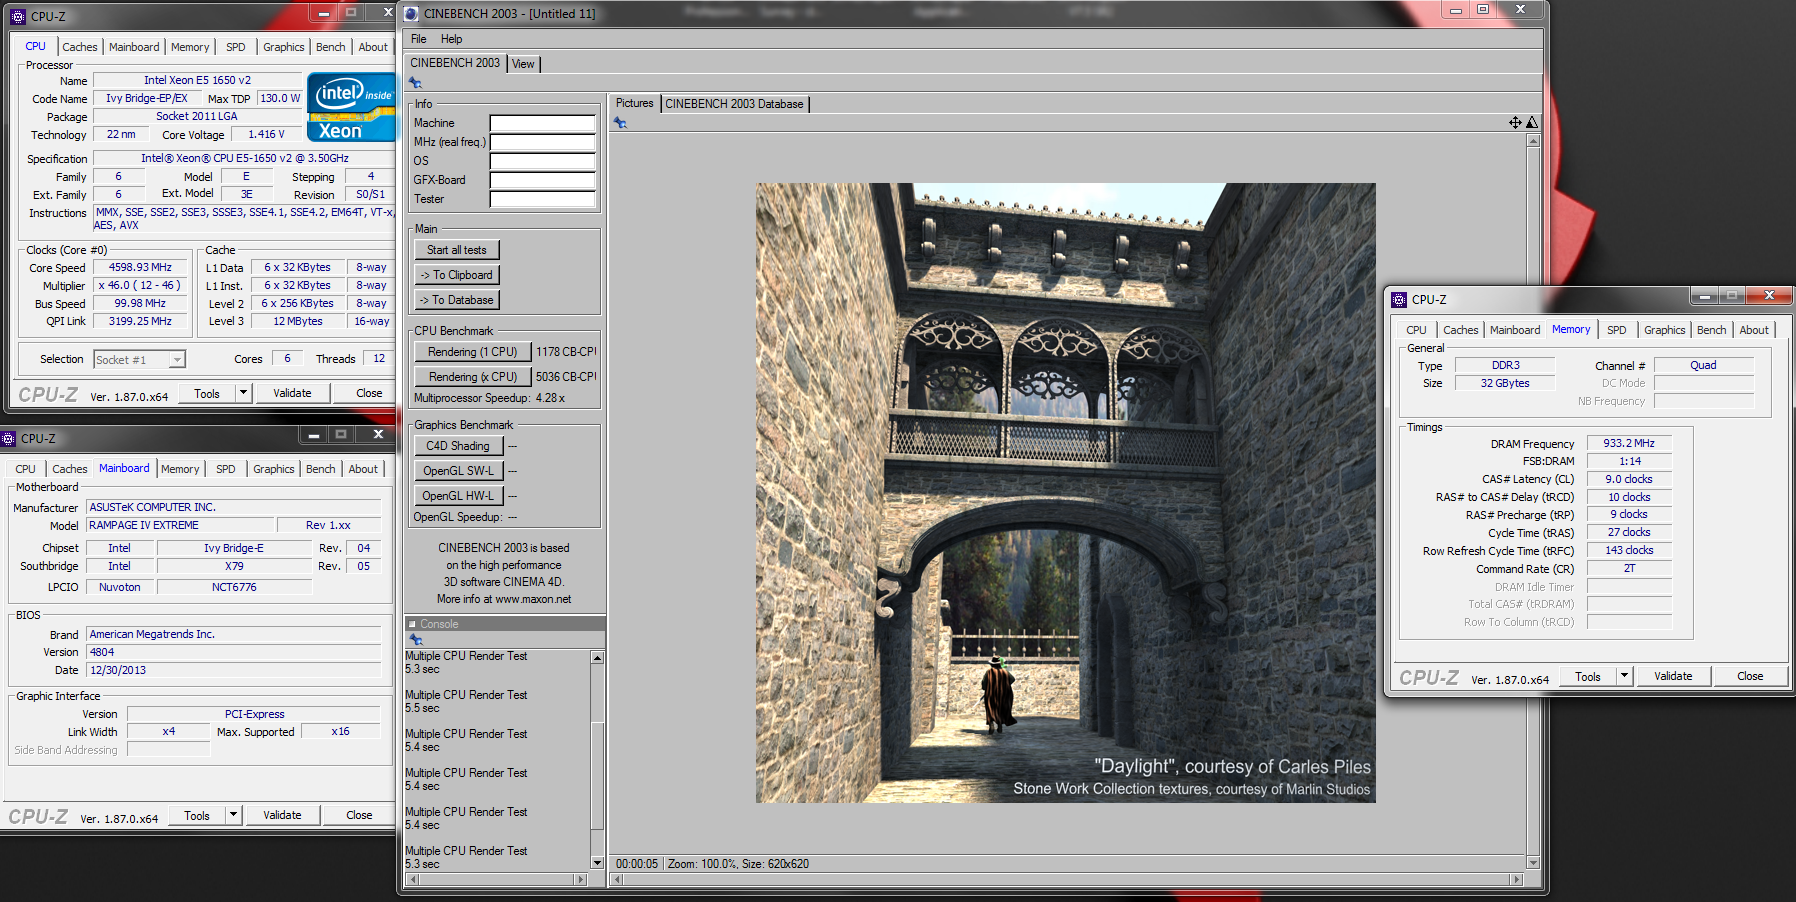Open Caches tab in the CPU window
1796x902 pixels.
[80, 47]
